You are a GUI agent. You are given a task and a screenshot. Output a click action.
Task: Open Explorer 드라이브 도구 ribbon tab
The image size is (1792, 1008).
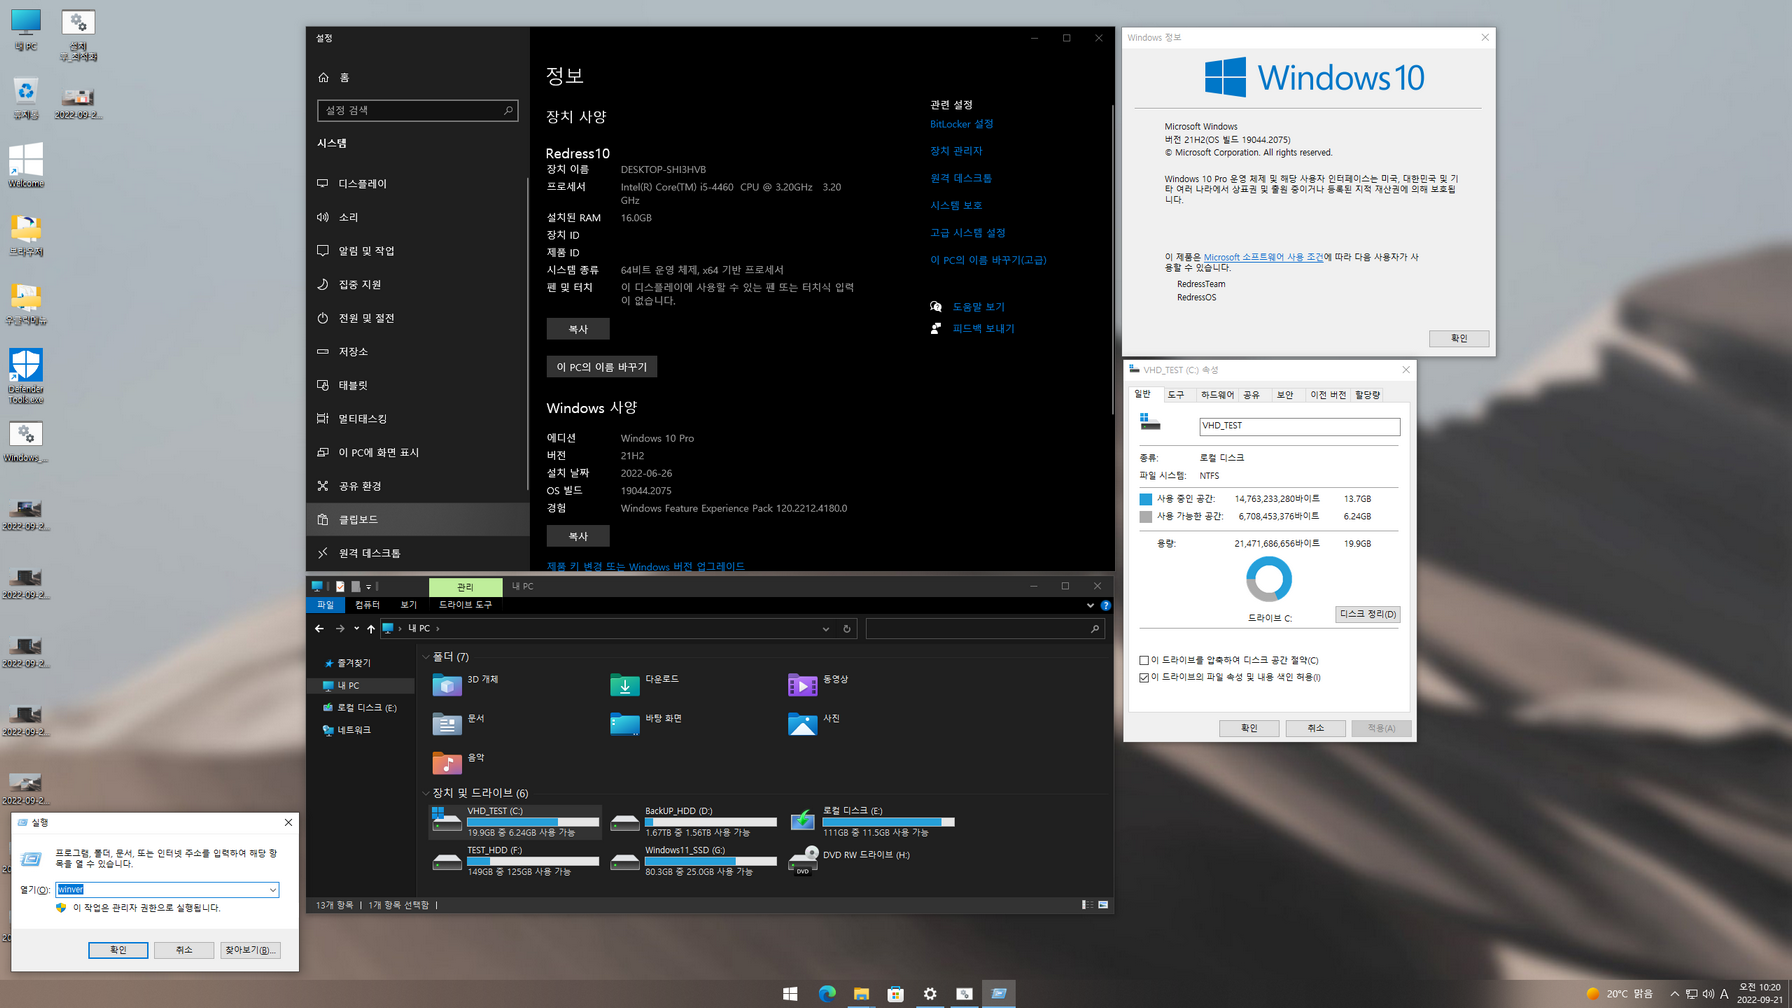[465, 605]
